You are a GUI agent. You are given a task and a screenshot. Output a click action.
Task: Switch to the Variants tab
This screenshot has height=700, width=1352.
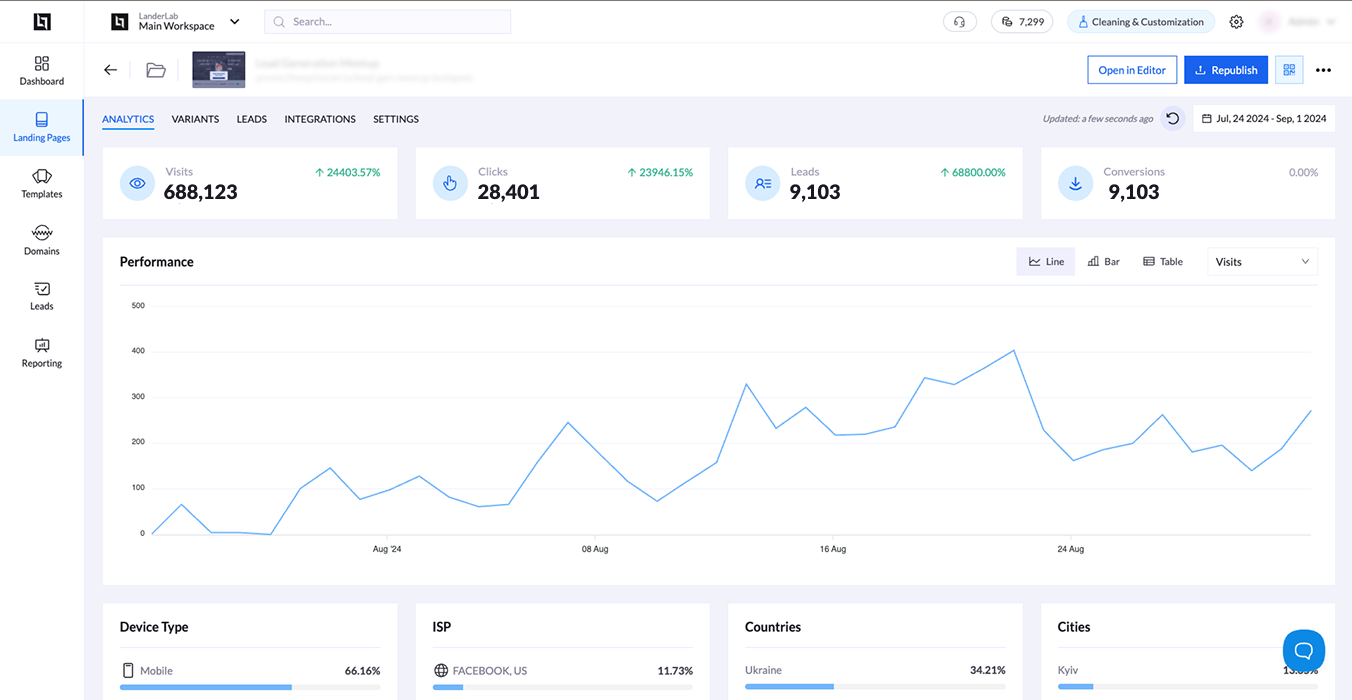(x=195, y=118)
